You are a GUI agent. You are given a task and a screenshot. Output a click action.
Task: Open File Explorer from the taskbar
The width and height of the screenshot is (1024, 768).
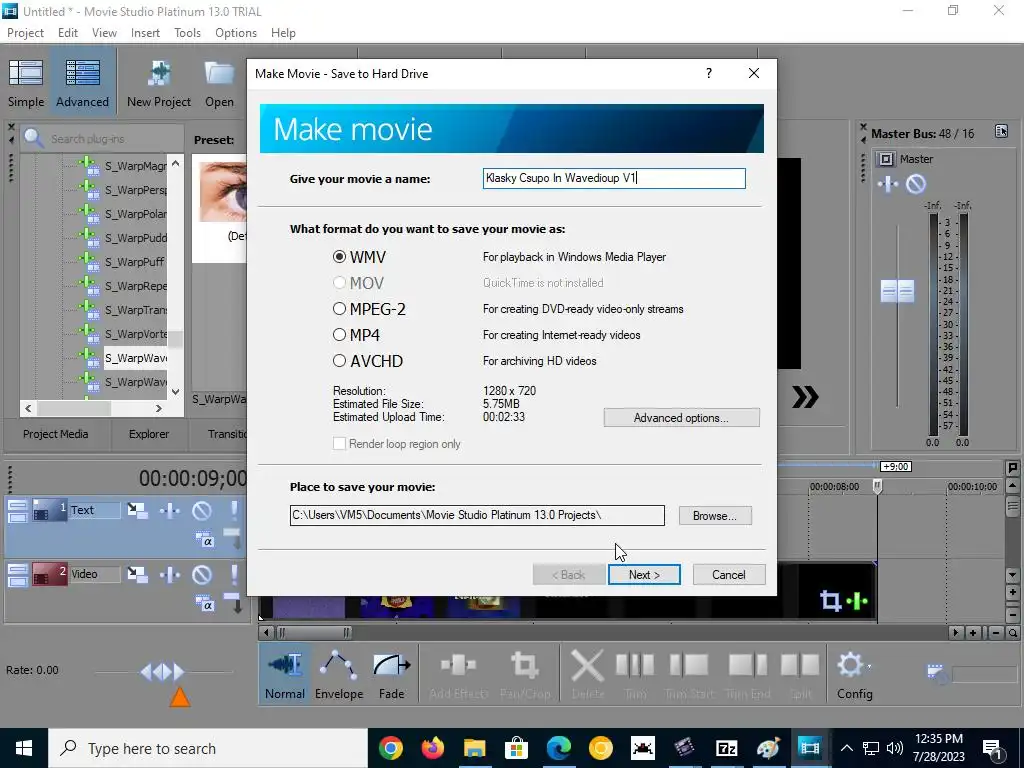click(475, 748)
